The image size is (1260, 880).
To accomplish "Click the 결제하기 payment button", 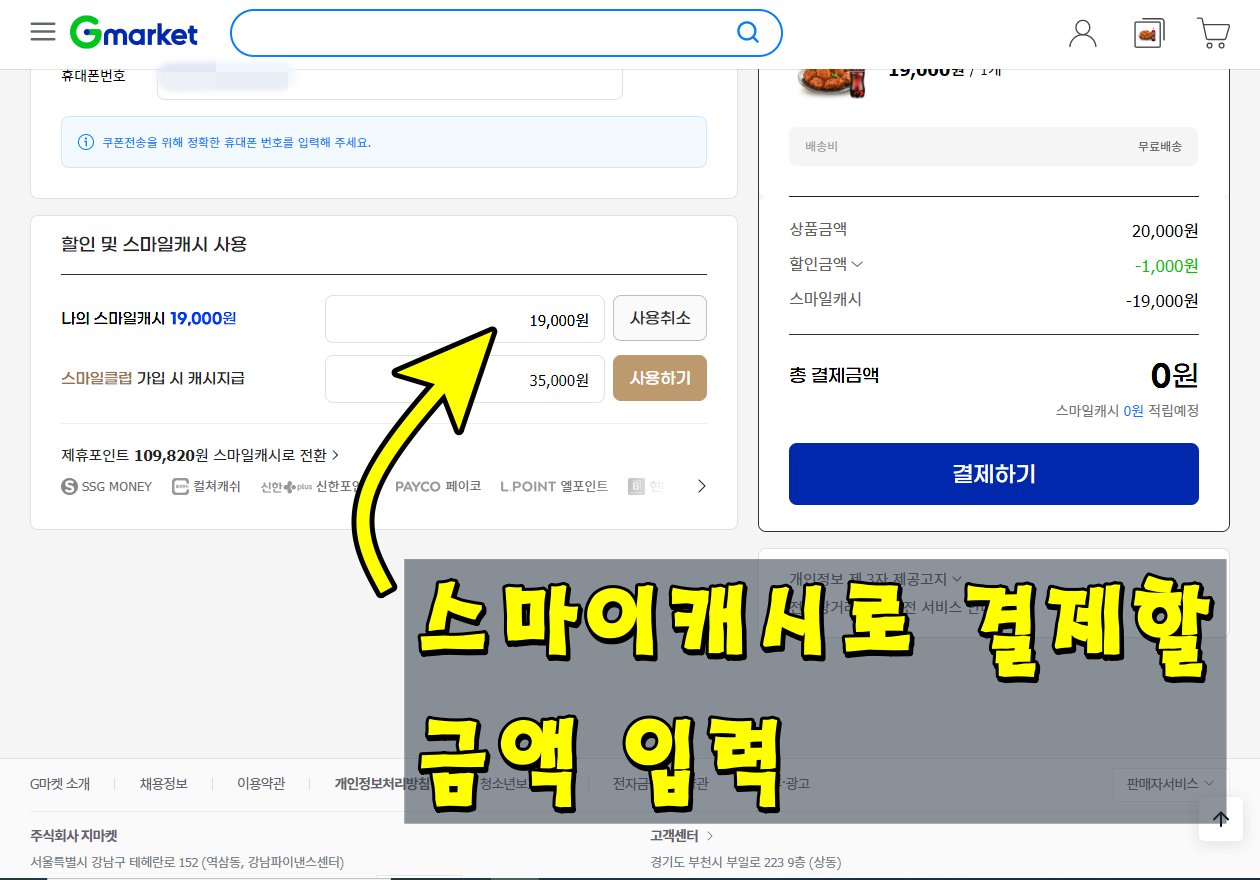I will click(994, 474).
